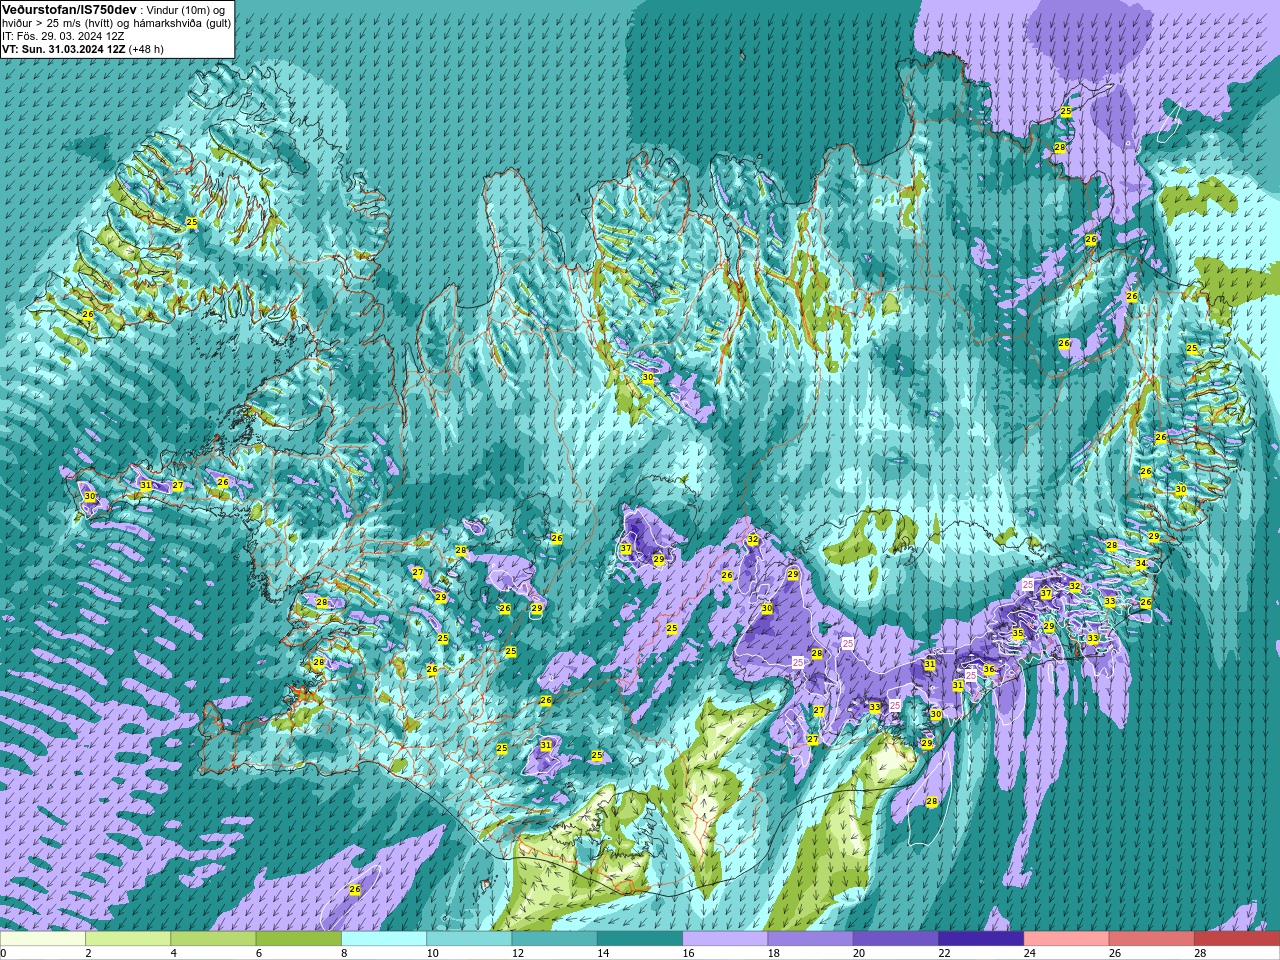Pick the light lavender 16–18 m/s legend swatch

725,939
